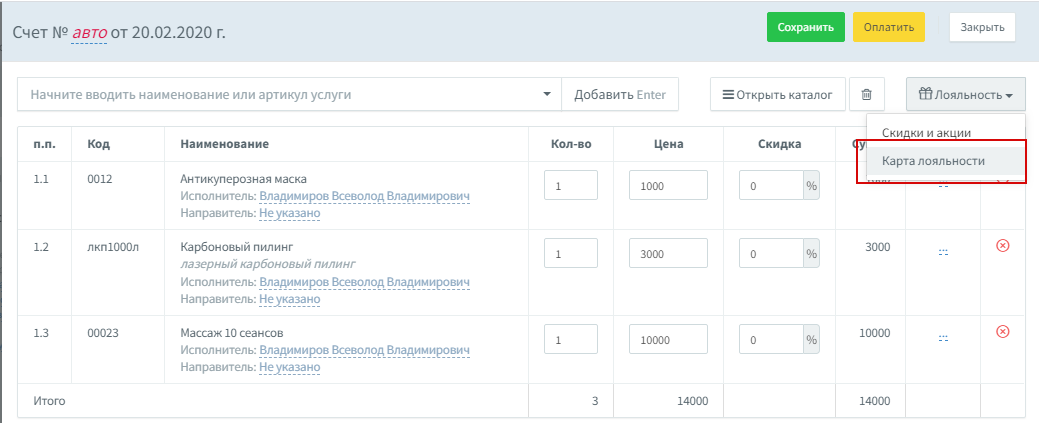Viewport: 1039px width, 423px height.
Task: Focus the price field showing 10000
Action: pyautogui.click(x=668, y=339)
